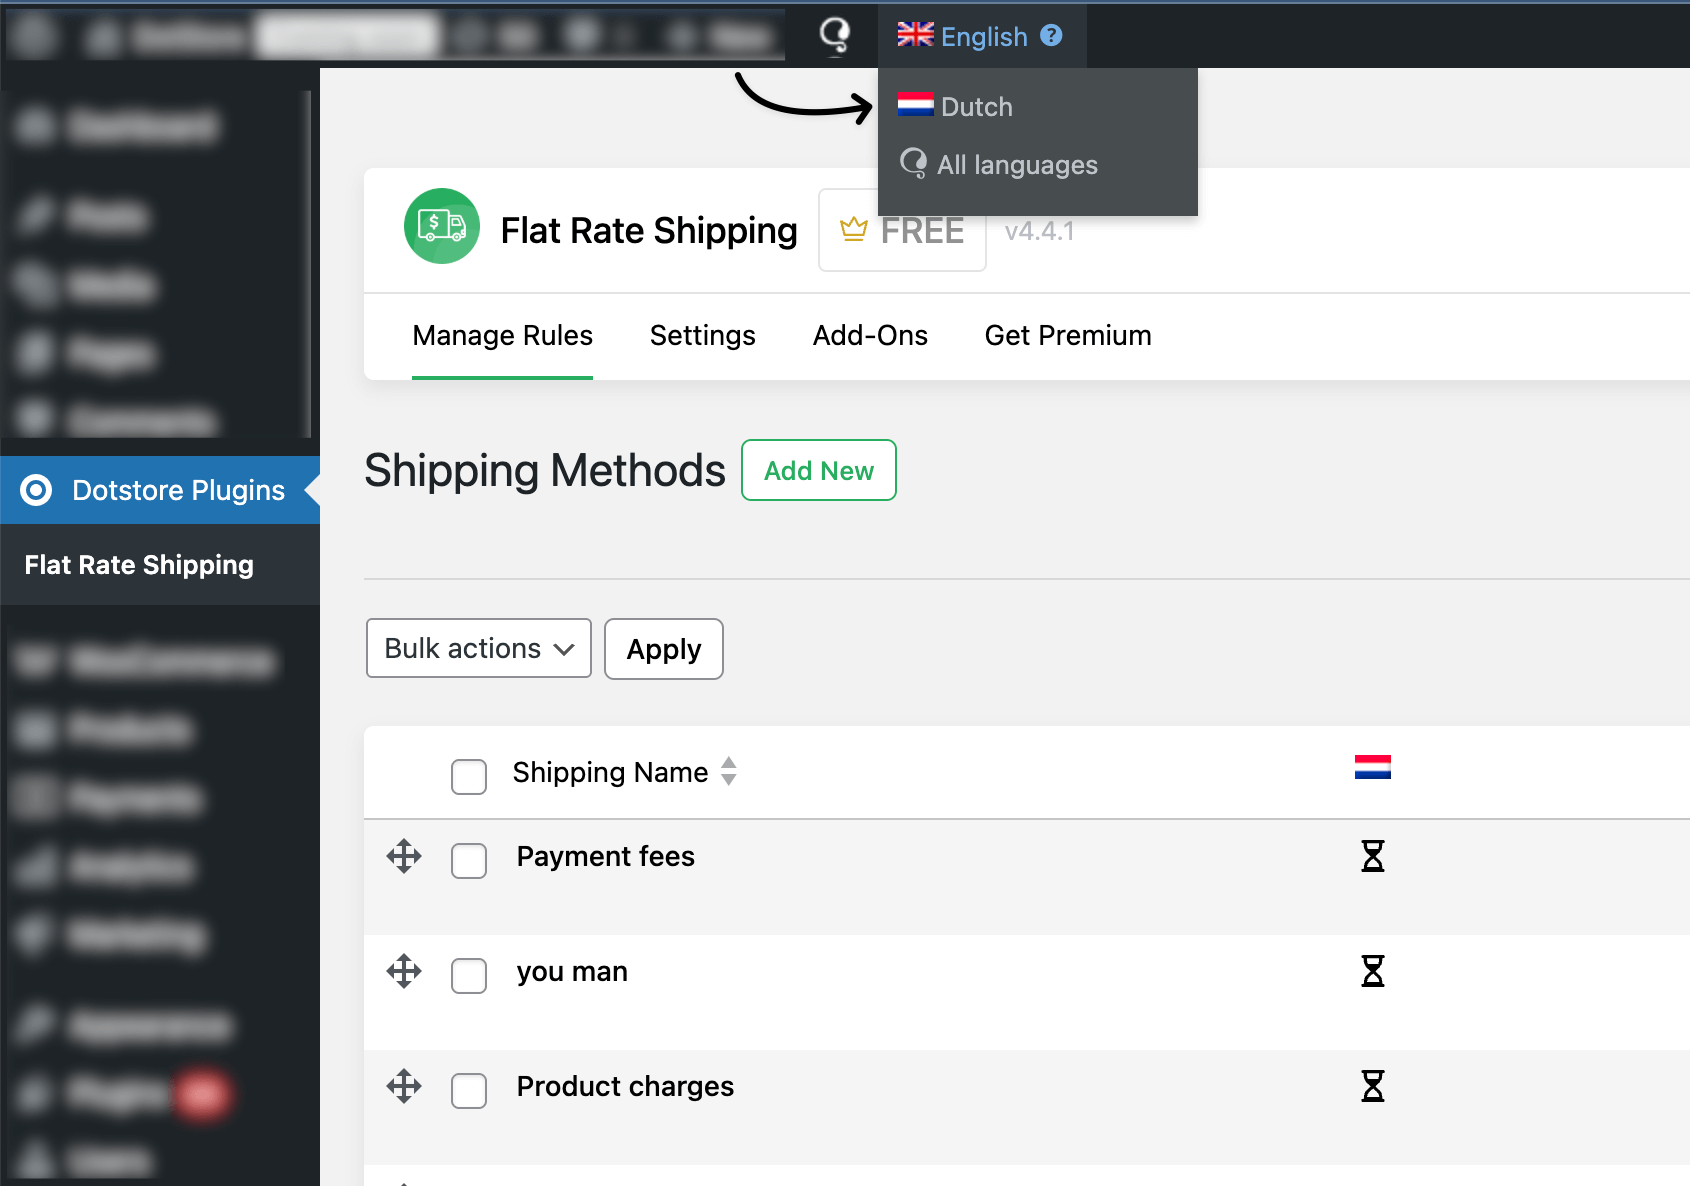Screen dimensions: 1690x1186
Task: Tick the Product charges checkbox
Action: pyautogui.click(x=469, y=1090)
